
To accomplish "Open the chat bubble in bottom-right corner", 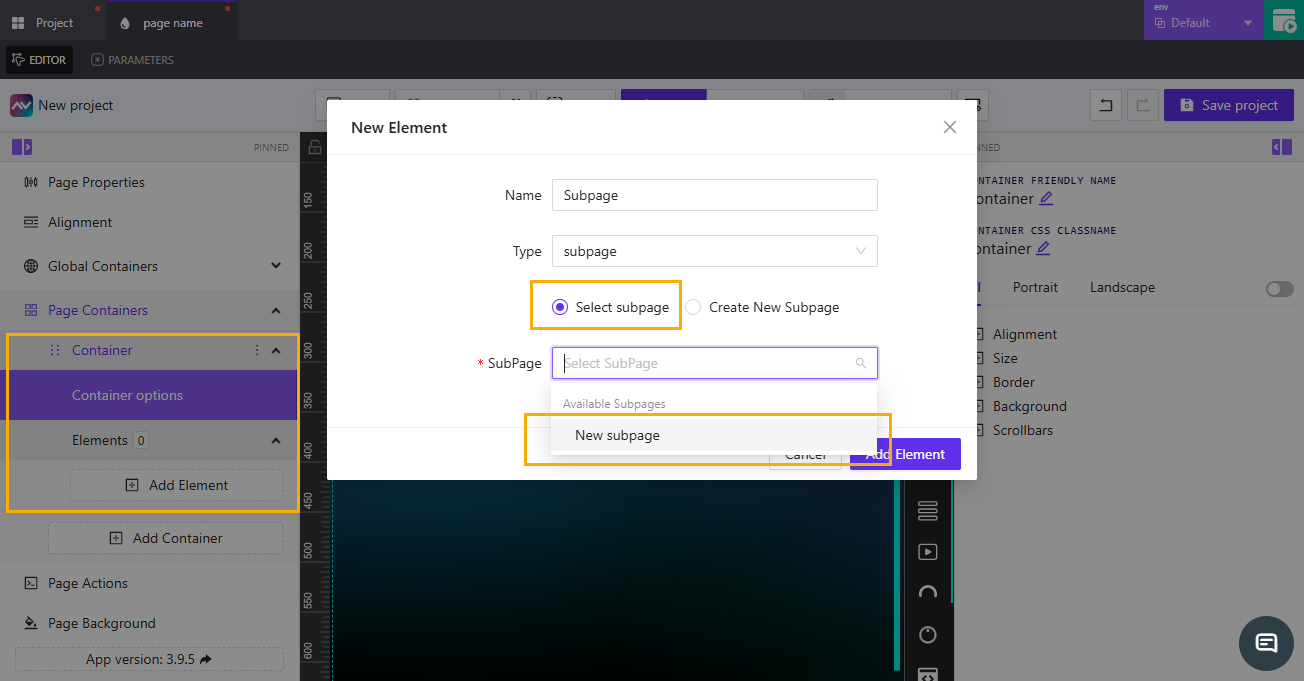I will (1266, 643).
